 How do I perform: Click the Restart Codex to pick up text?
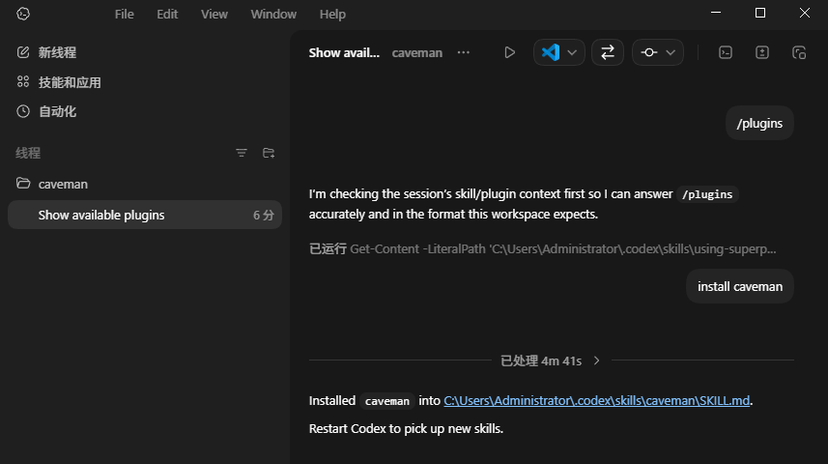(406, 429)
